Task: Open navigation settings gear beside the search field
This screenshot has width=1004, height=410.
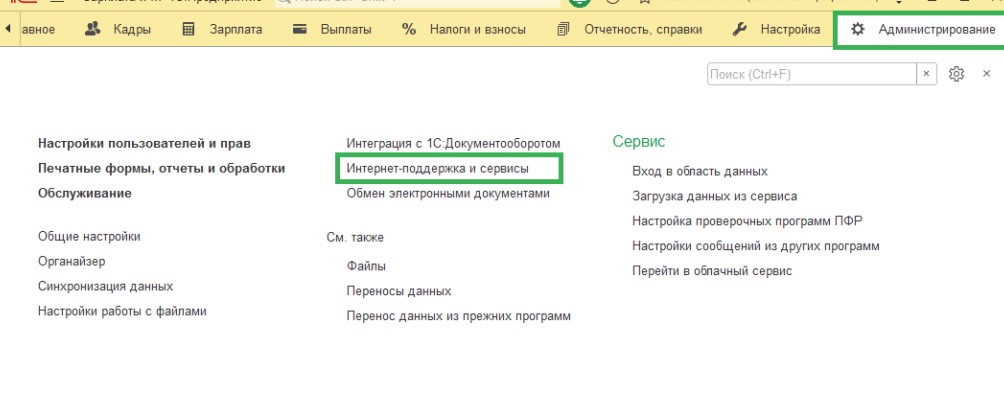Action: pyautogui.click(x=956, y=74)
